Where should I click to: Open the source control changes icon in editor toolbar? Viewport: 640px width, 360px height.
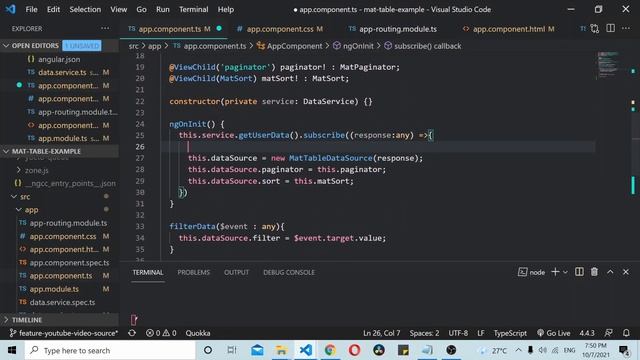click(595, 29)
